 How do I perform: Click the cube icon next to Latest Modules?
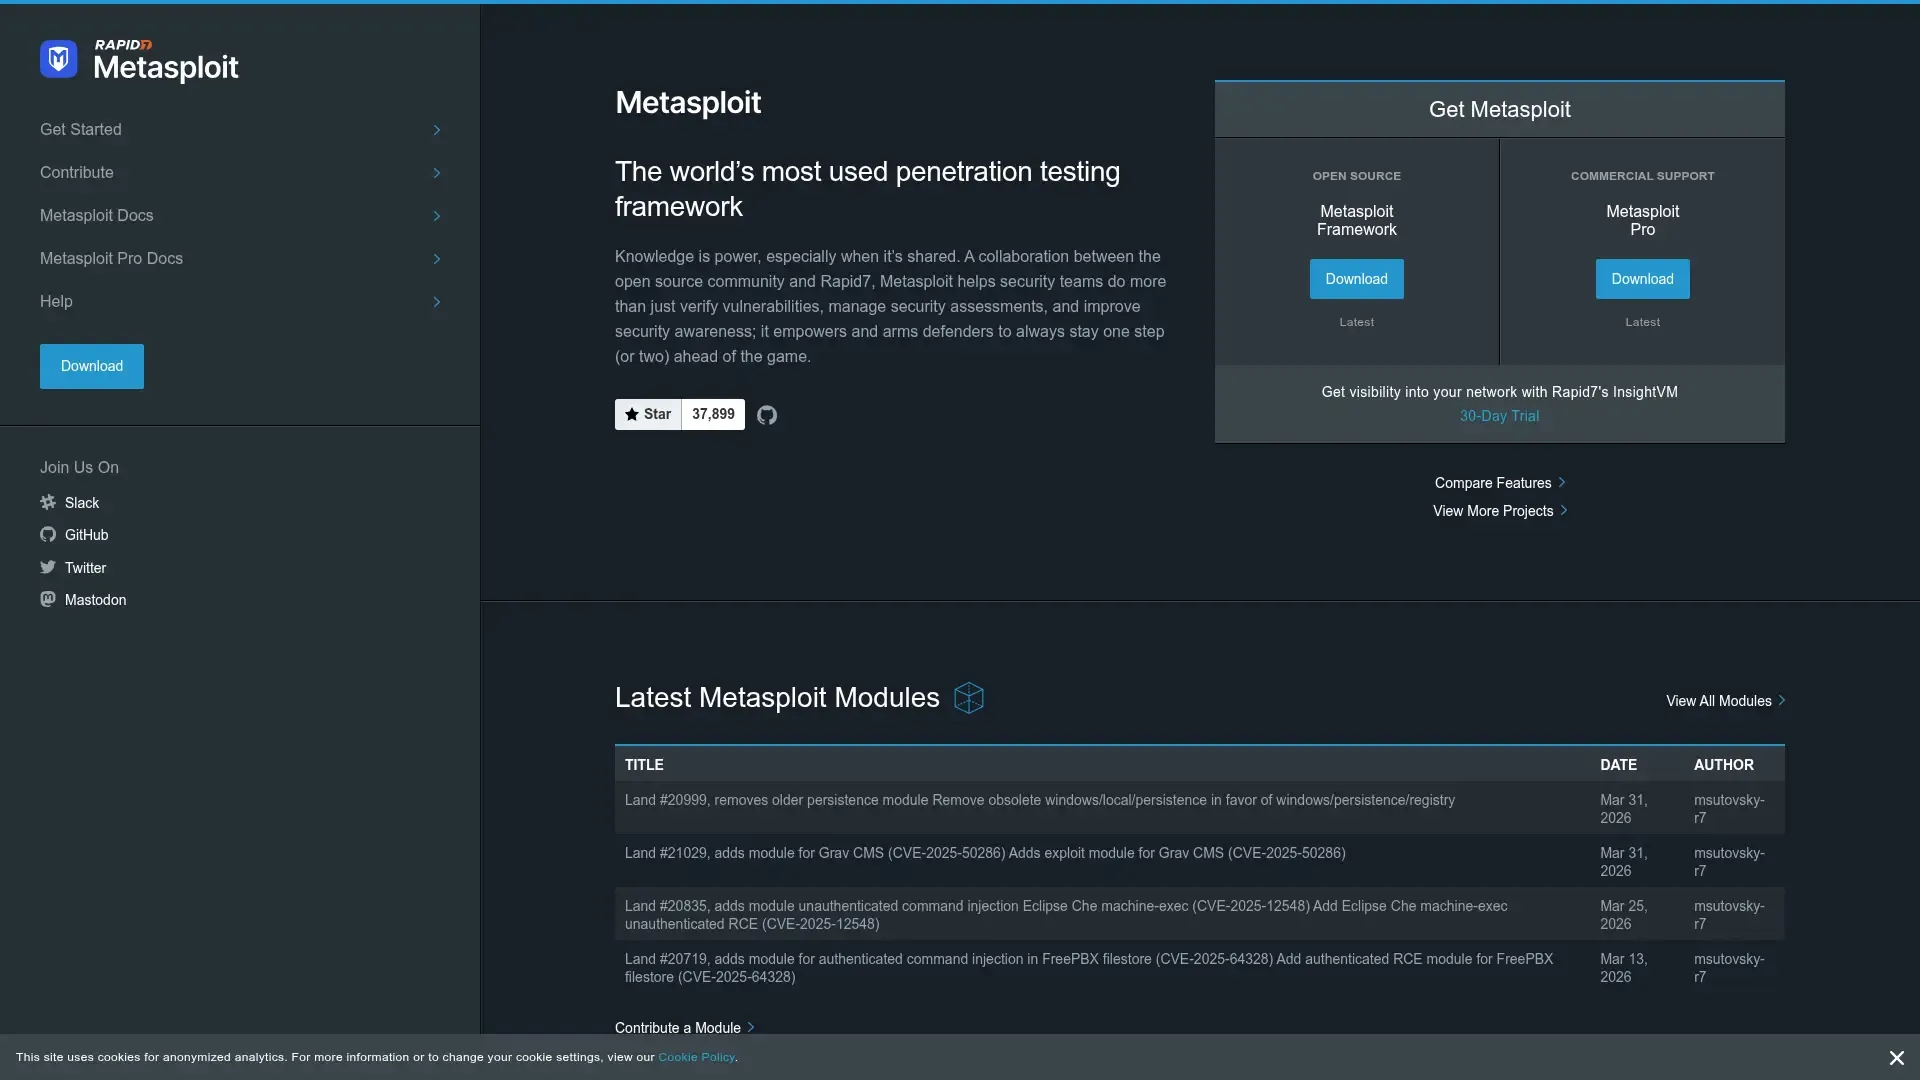(x=969, y=698)
